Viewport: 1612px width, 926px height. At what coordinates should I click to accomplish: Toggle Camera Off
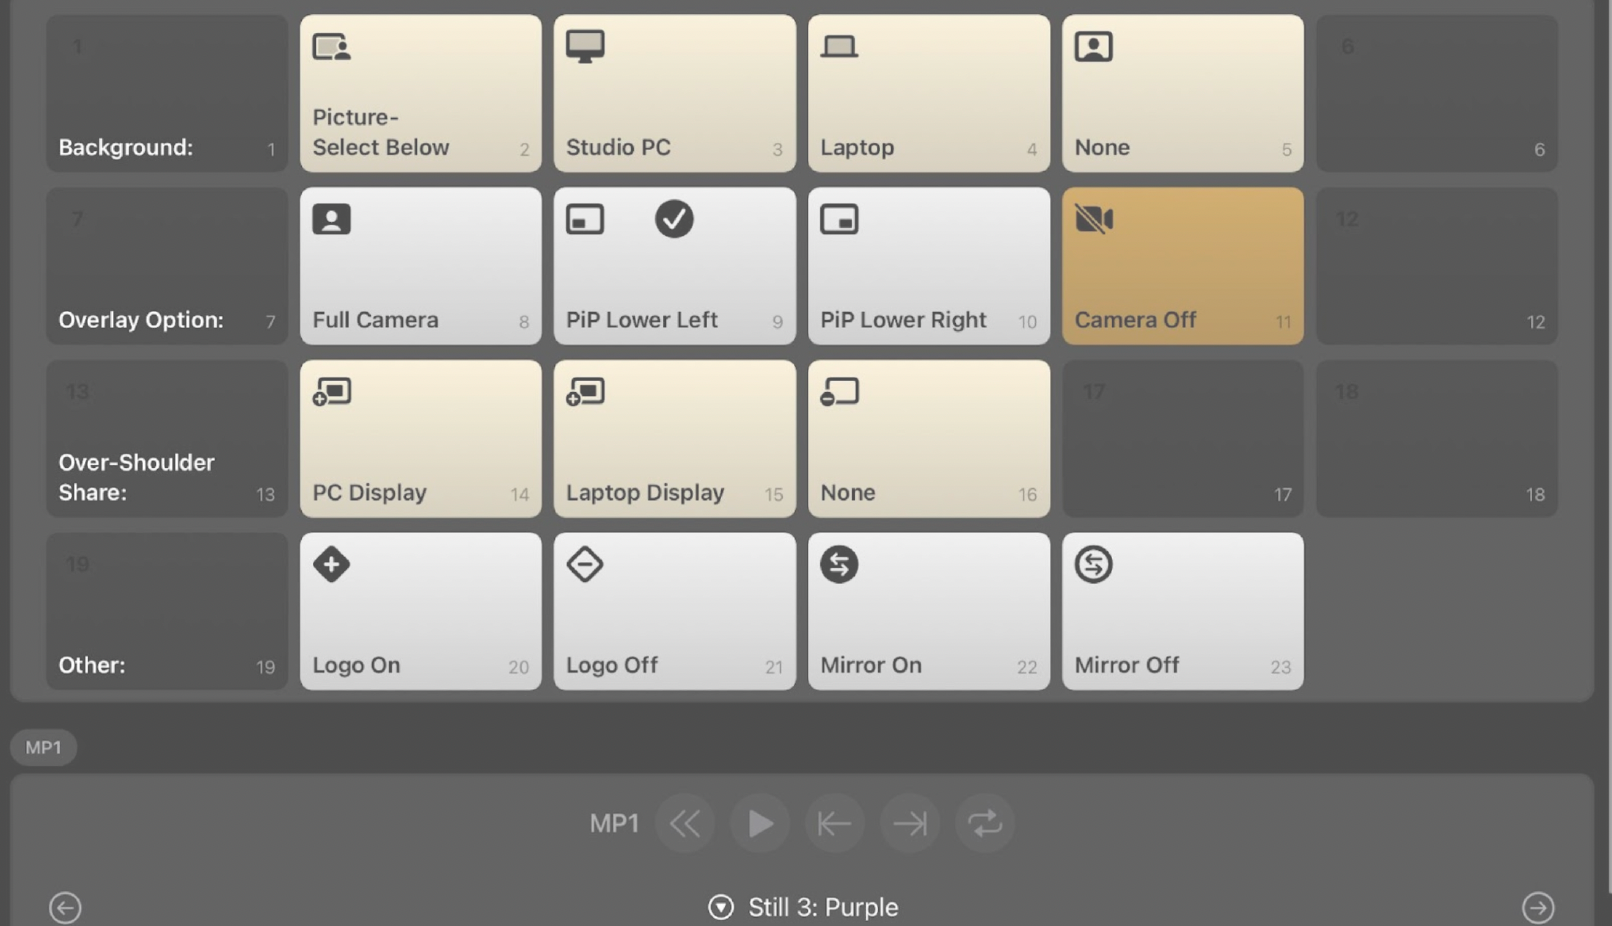click(1183, 265)
